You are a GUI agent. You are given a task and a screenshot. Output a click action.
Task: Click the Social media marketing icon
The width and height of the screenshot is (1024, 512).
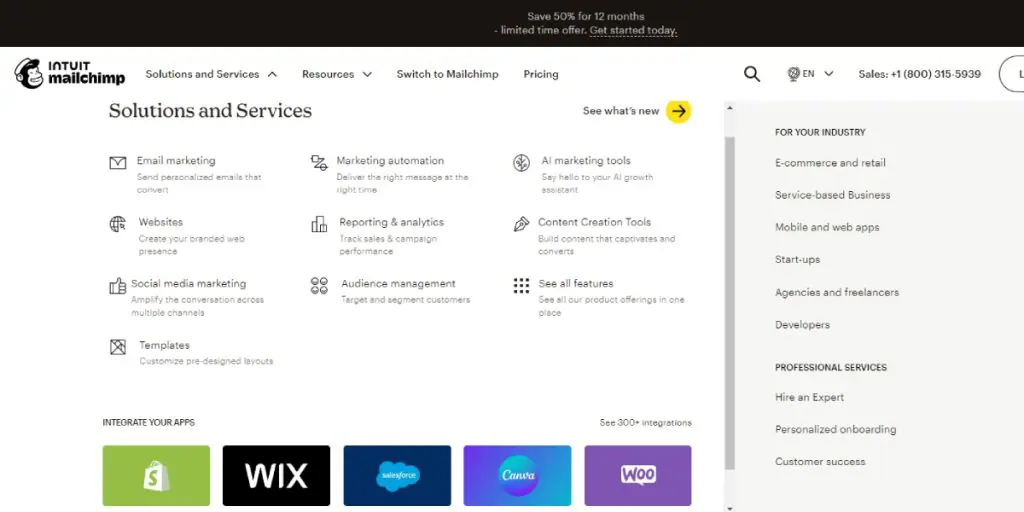click(x=118, y=286)
